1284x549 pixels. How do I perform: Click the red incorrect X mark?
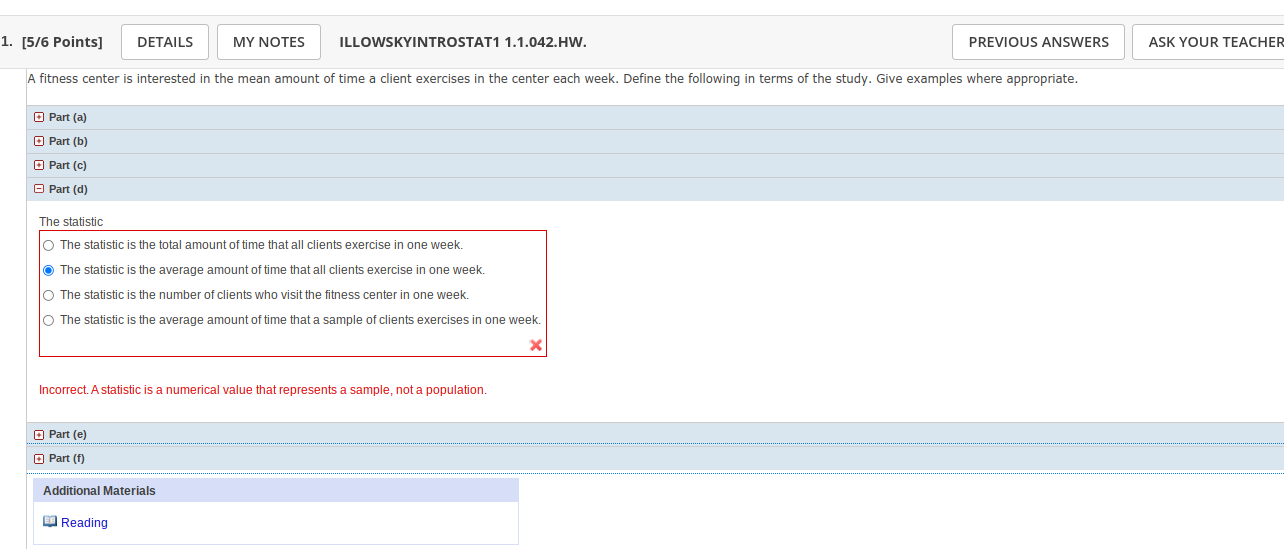click(536, 345)
